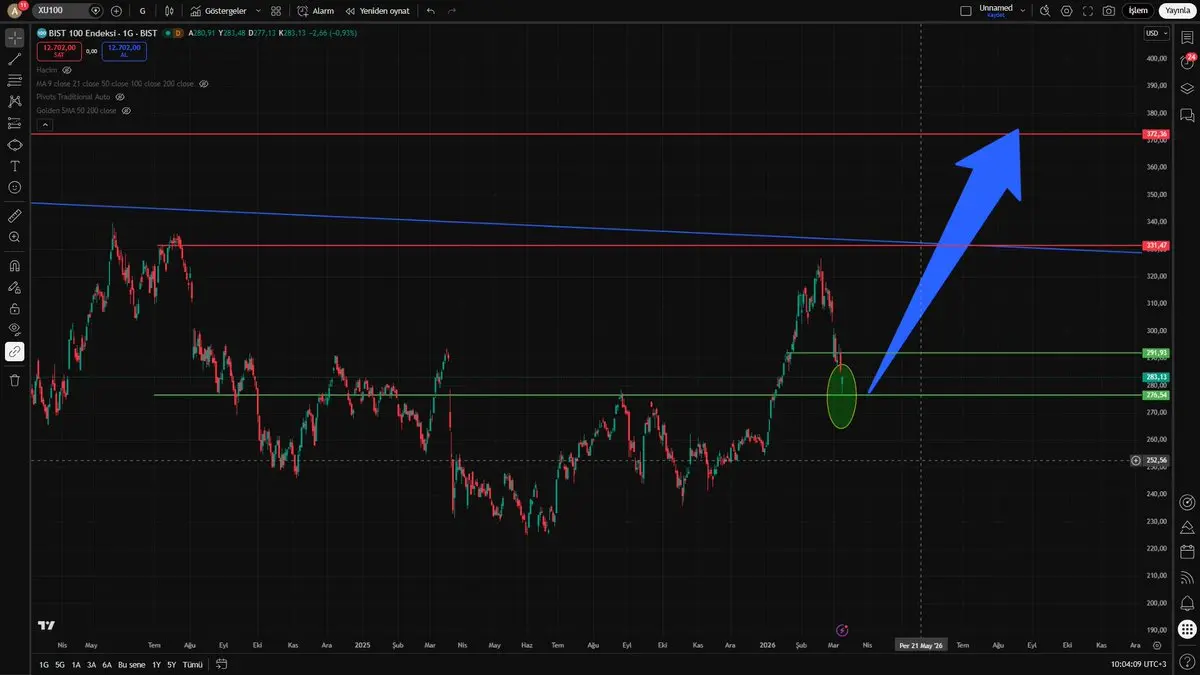Open the go to date calendar icon
The height and width of the screenshot is (675, 1200).
pos(222,665)
